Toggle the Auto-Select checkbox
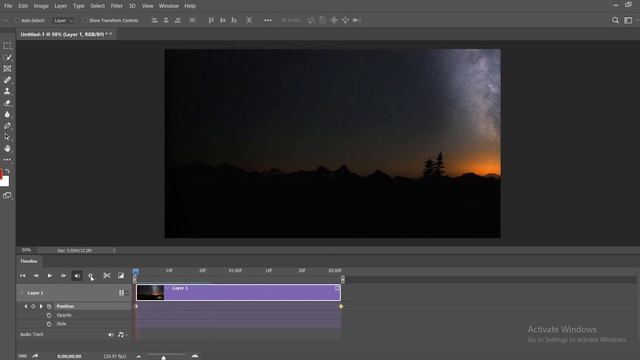640x360 pixels. coord(17,20)
